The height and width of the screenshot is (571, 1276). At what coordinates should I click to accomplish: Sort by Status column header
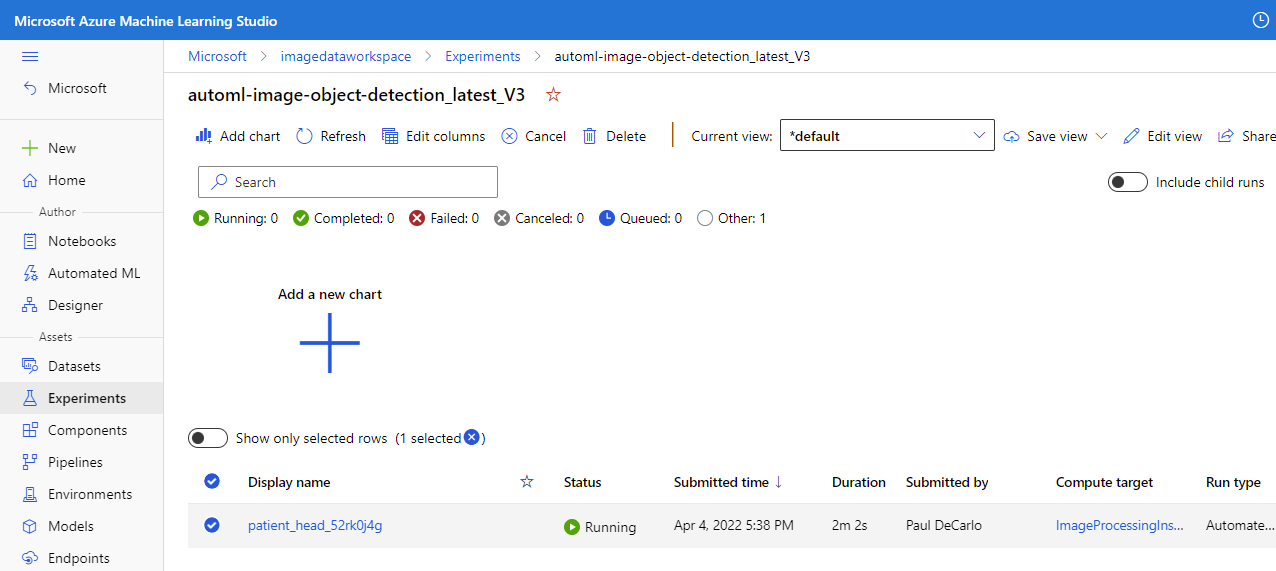(583, 482)
